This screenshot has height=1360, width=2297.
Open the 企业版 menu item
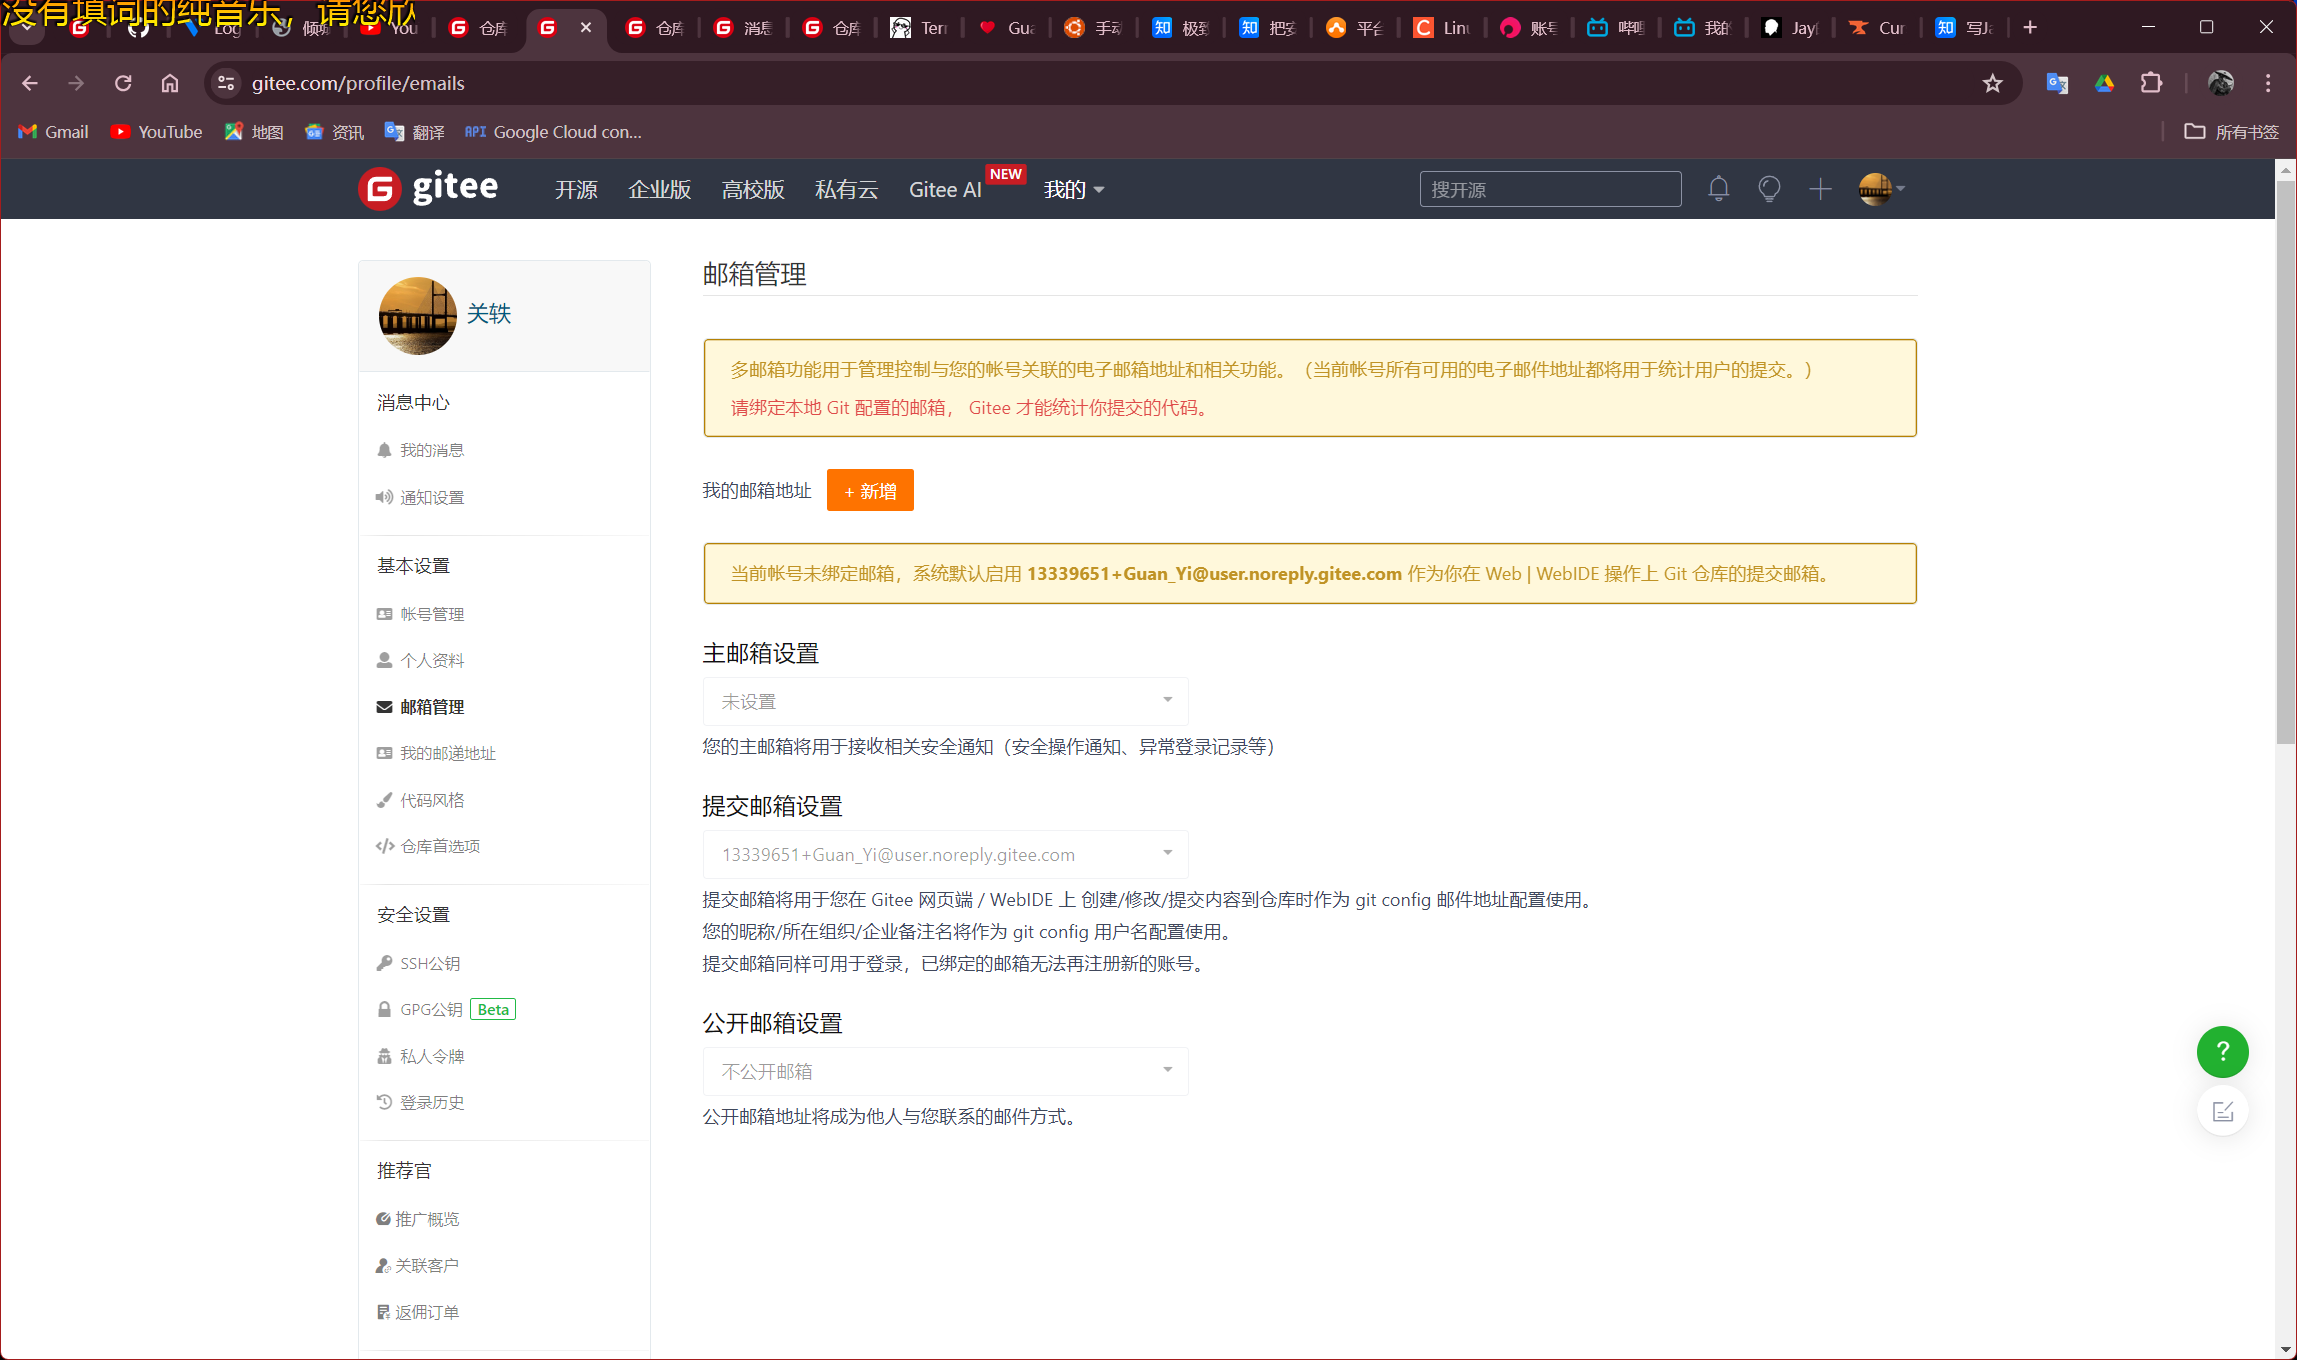(x=659, y=189)
